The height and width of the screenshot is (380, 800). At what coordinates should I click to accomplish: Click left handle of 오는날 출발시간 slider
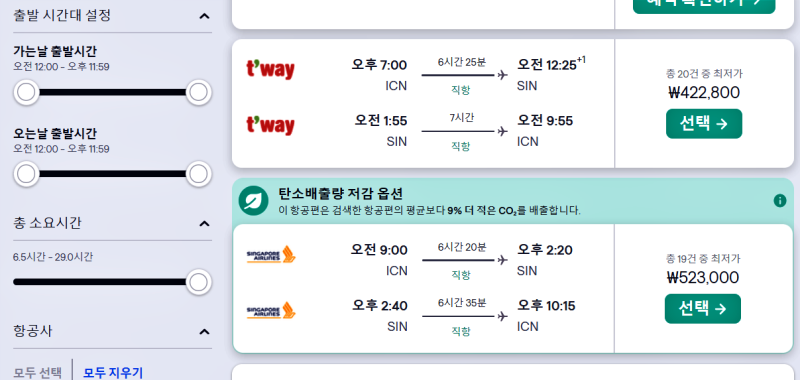pyautogui.click(x=26, y=174)
